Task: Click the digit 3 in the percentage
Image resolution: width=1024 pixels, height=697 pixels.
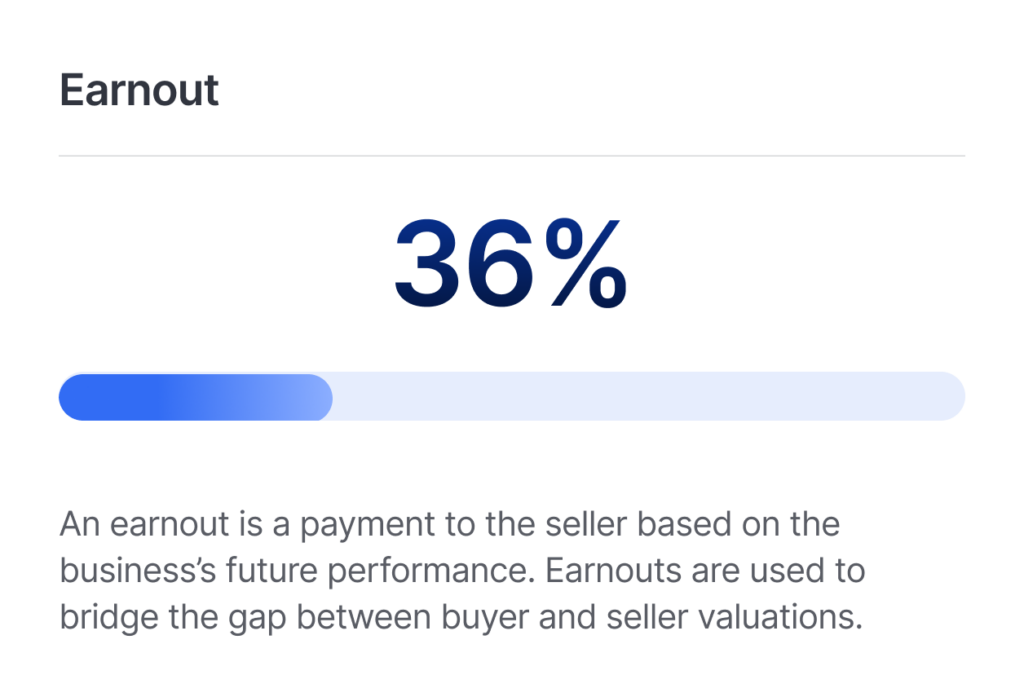Action: click(428, 263)
